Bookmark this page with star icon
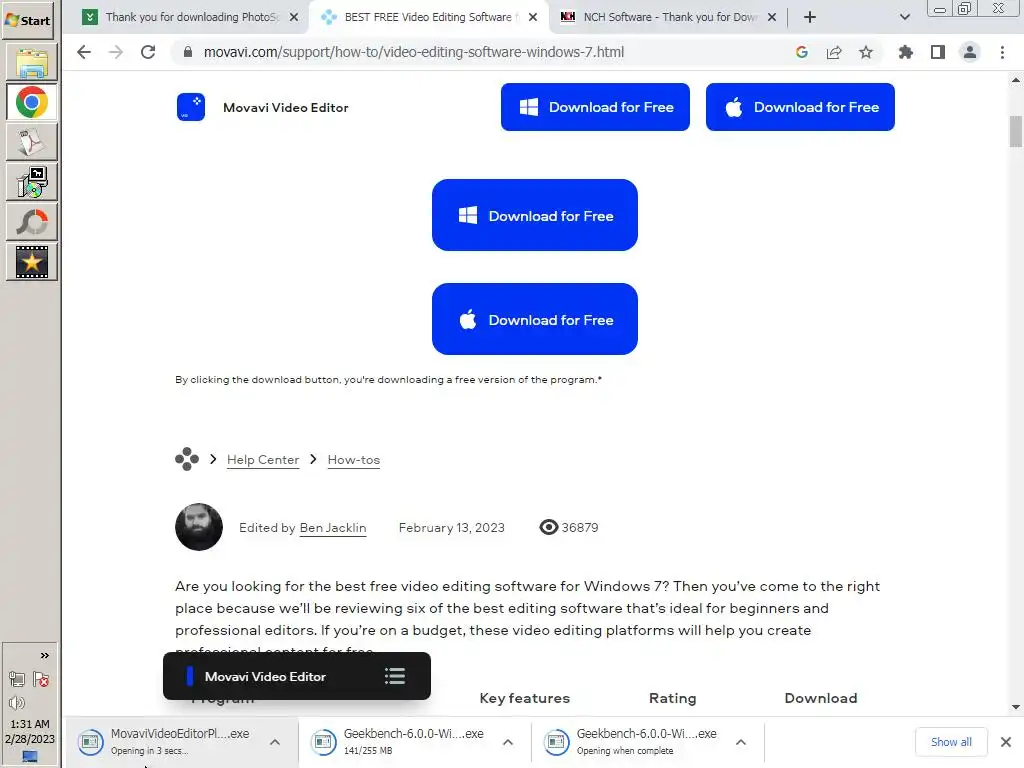 pos(866,52)
